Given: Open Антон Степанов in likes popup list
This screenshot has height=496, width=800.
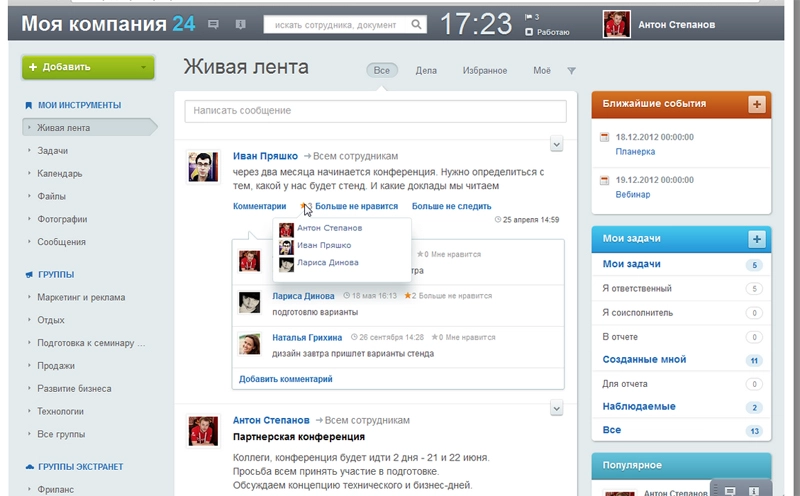Looking at the screenshot, I should [330, 228].
